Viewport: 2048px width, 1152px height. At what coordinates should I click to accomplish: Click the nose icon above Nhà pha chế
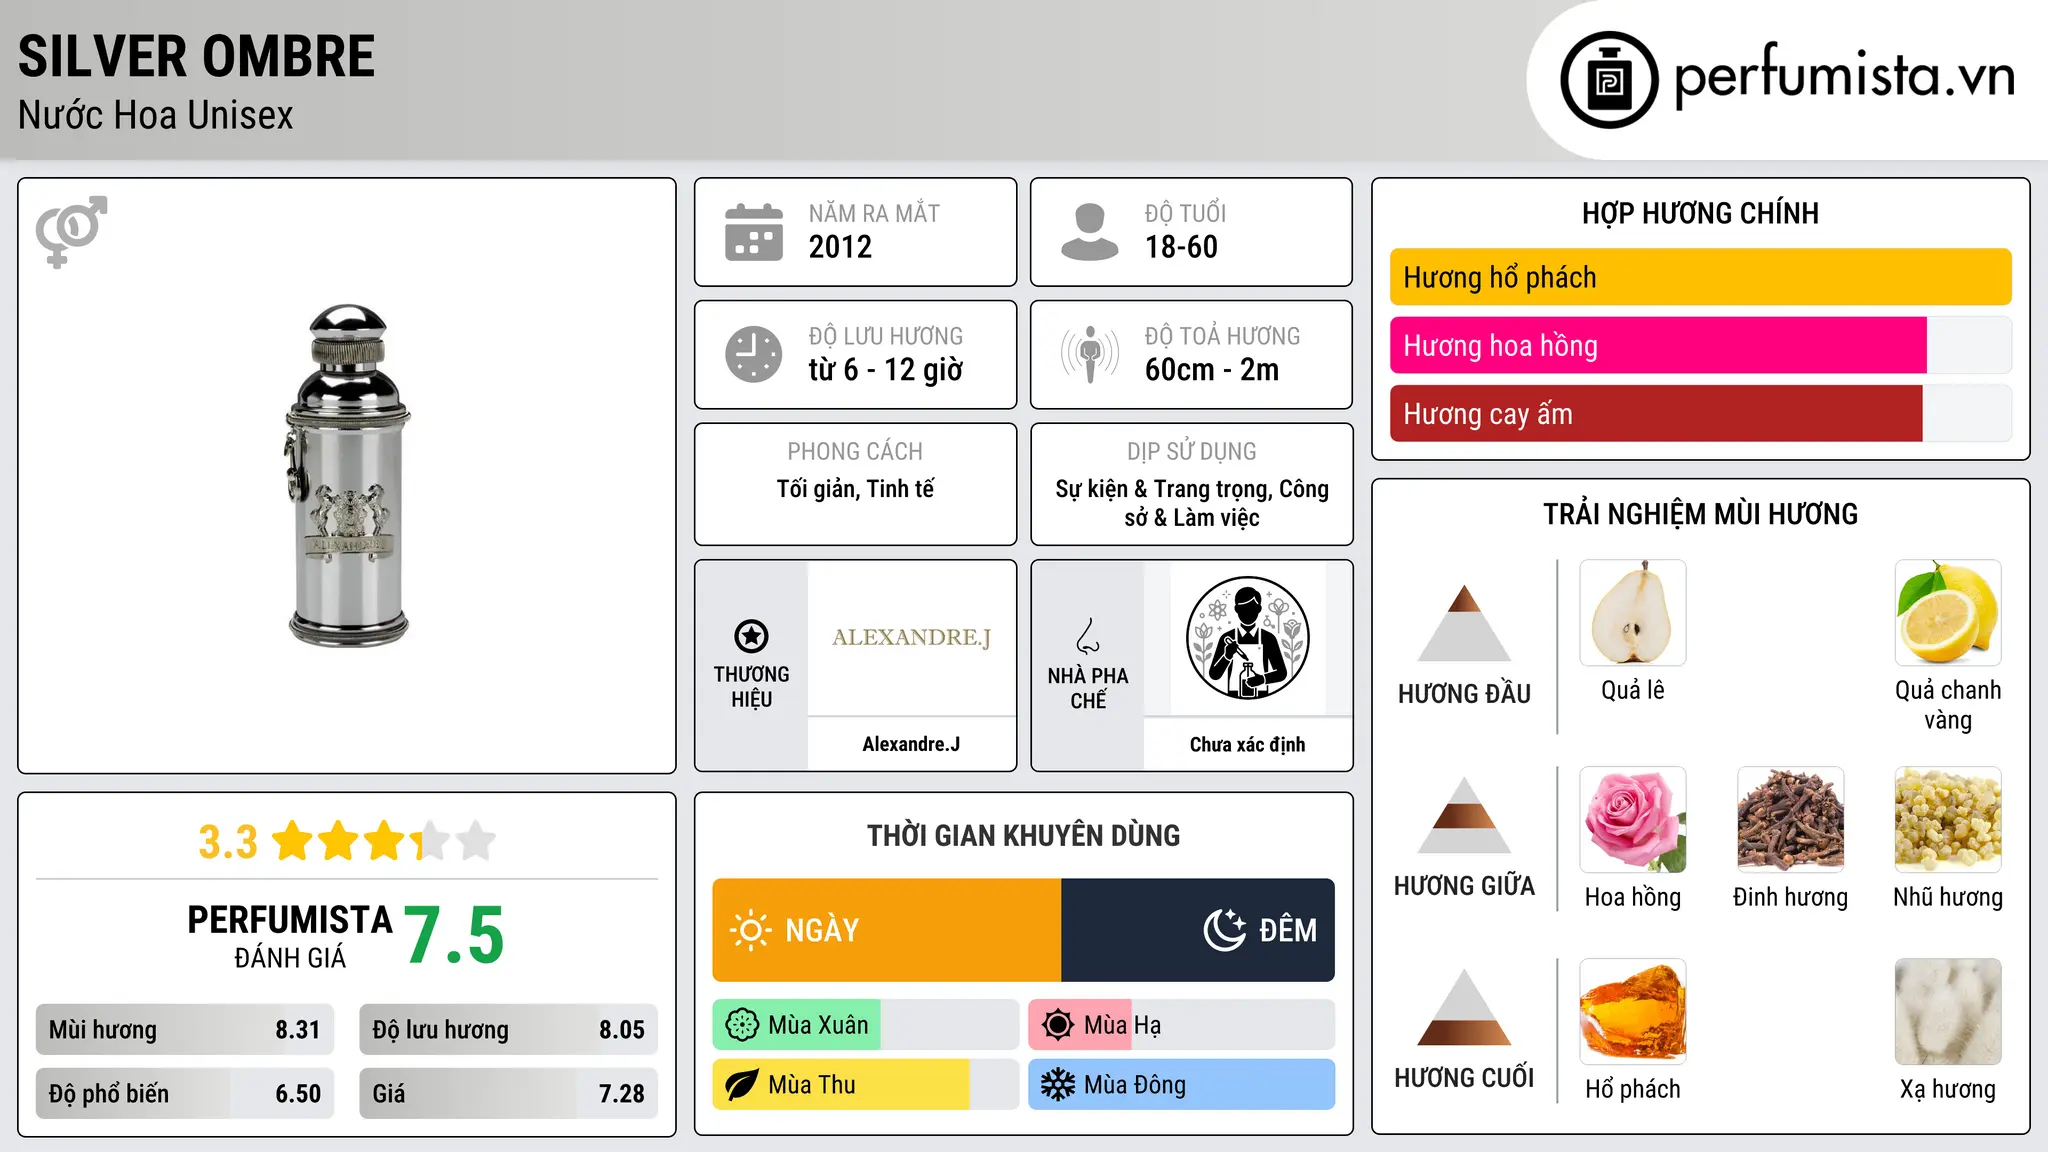1088,636
